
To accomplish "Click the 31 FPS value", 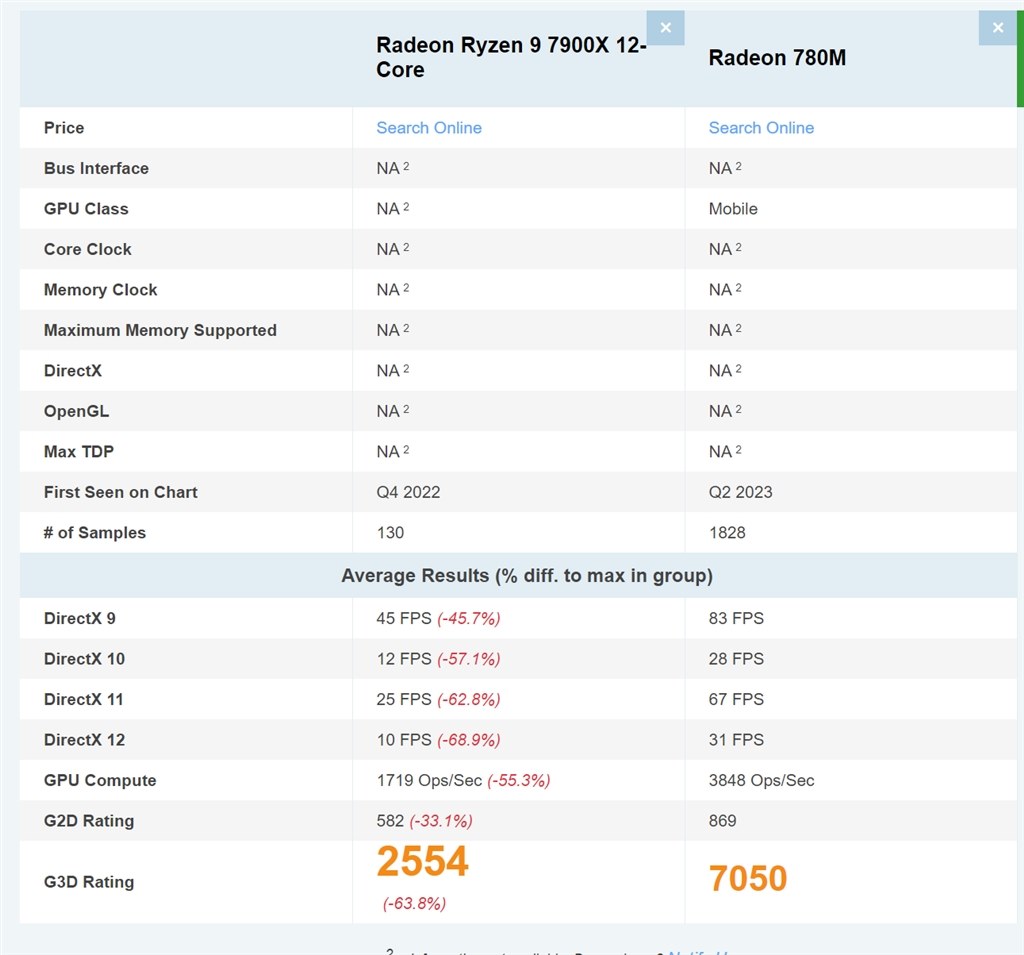I will [736, 740].
